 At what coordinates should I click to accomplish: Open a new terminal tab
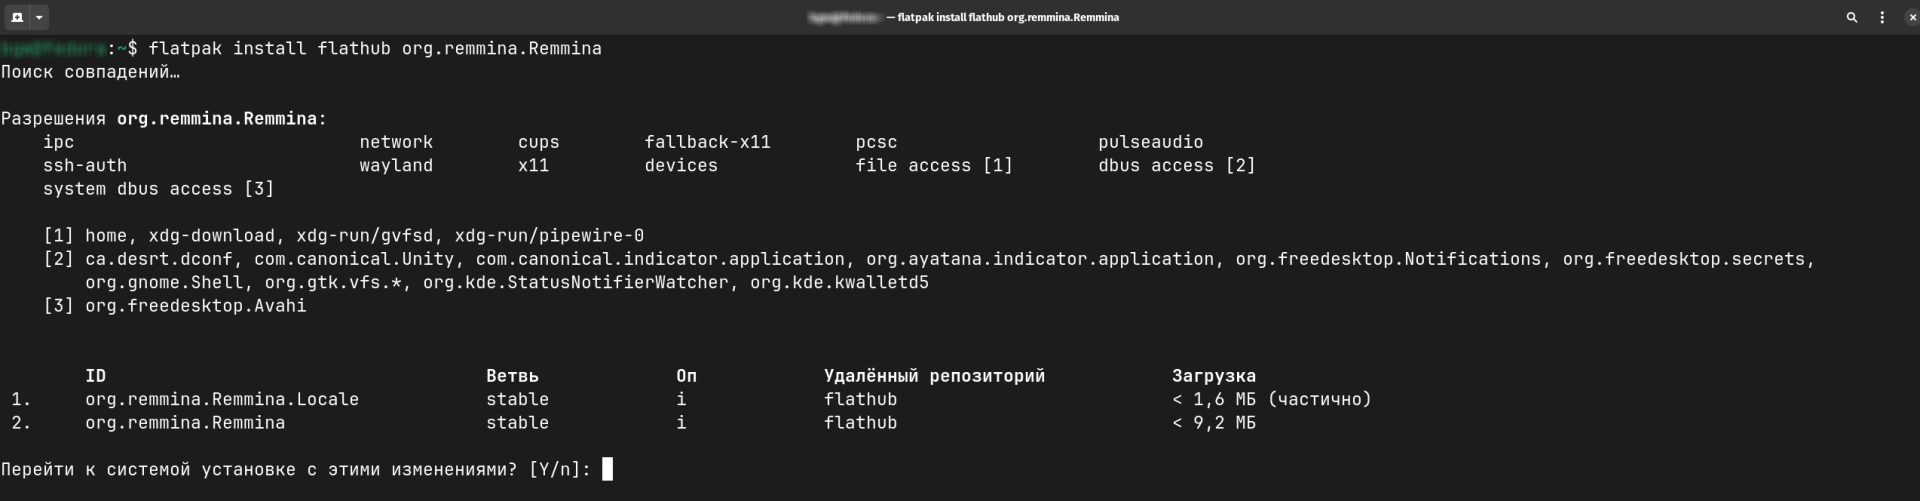click(x=17, y=17)
